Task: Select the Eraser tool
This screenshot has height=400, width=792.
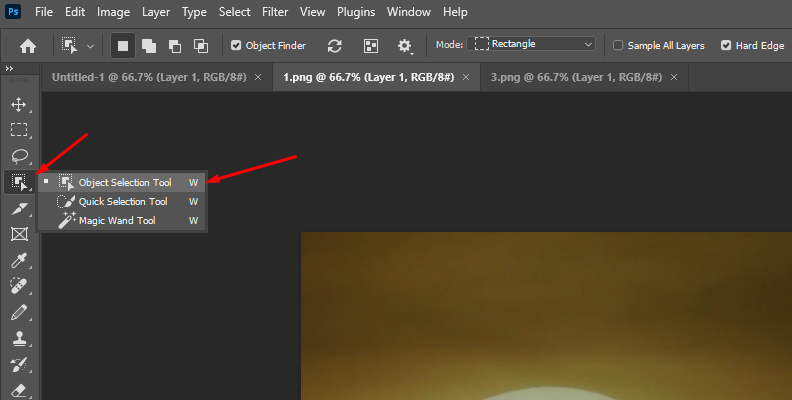Action: (x=19, y=390)
